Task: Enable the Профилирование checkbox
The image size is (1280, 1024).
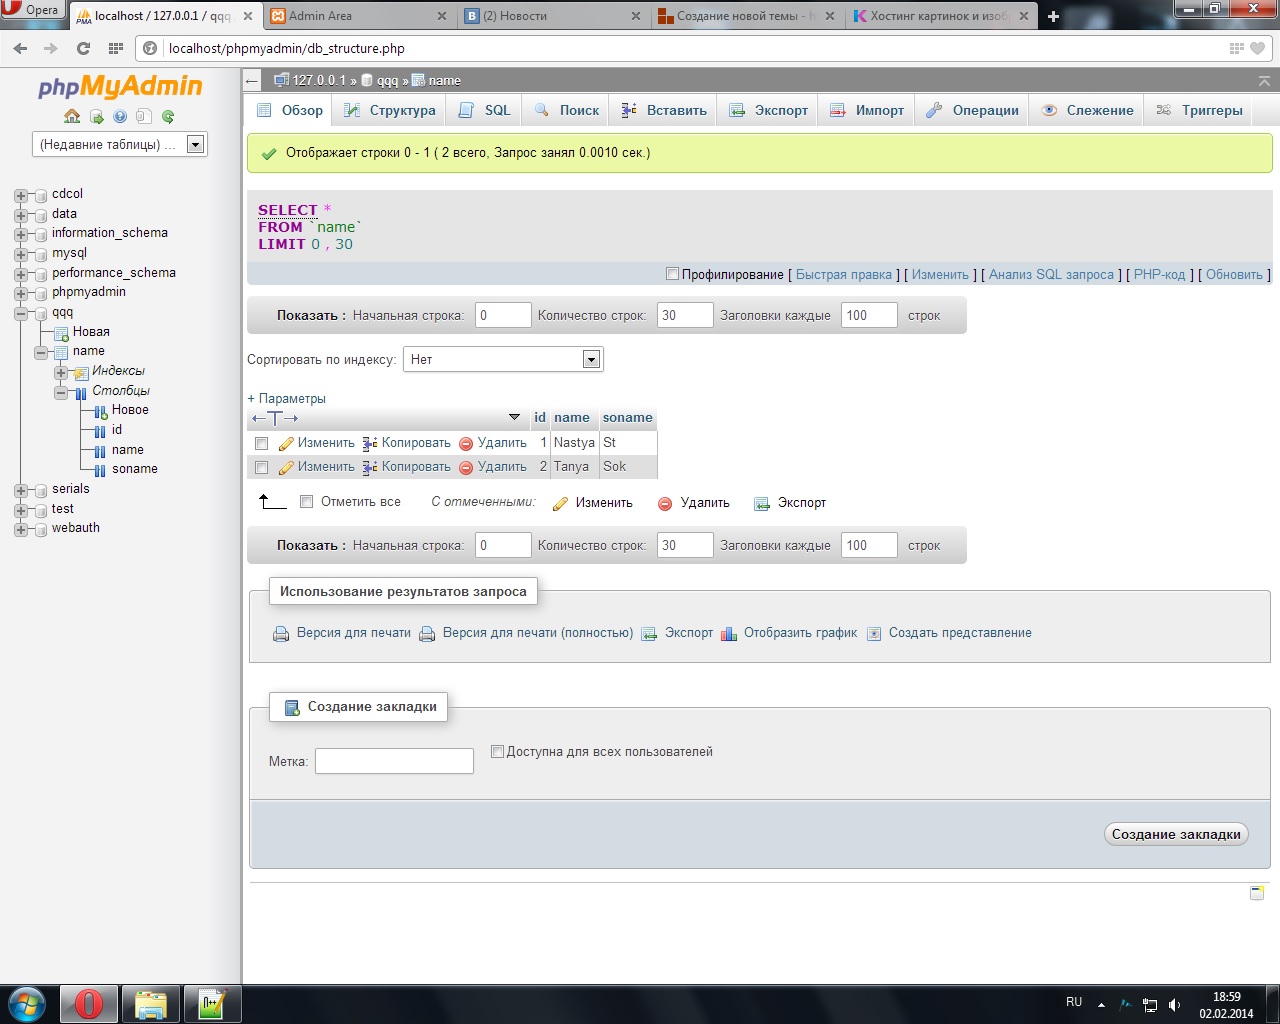Action: coord(672,274)
